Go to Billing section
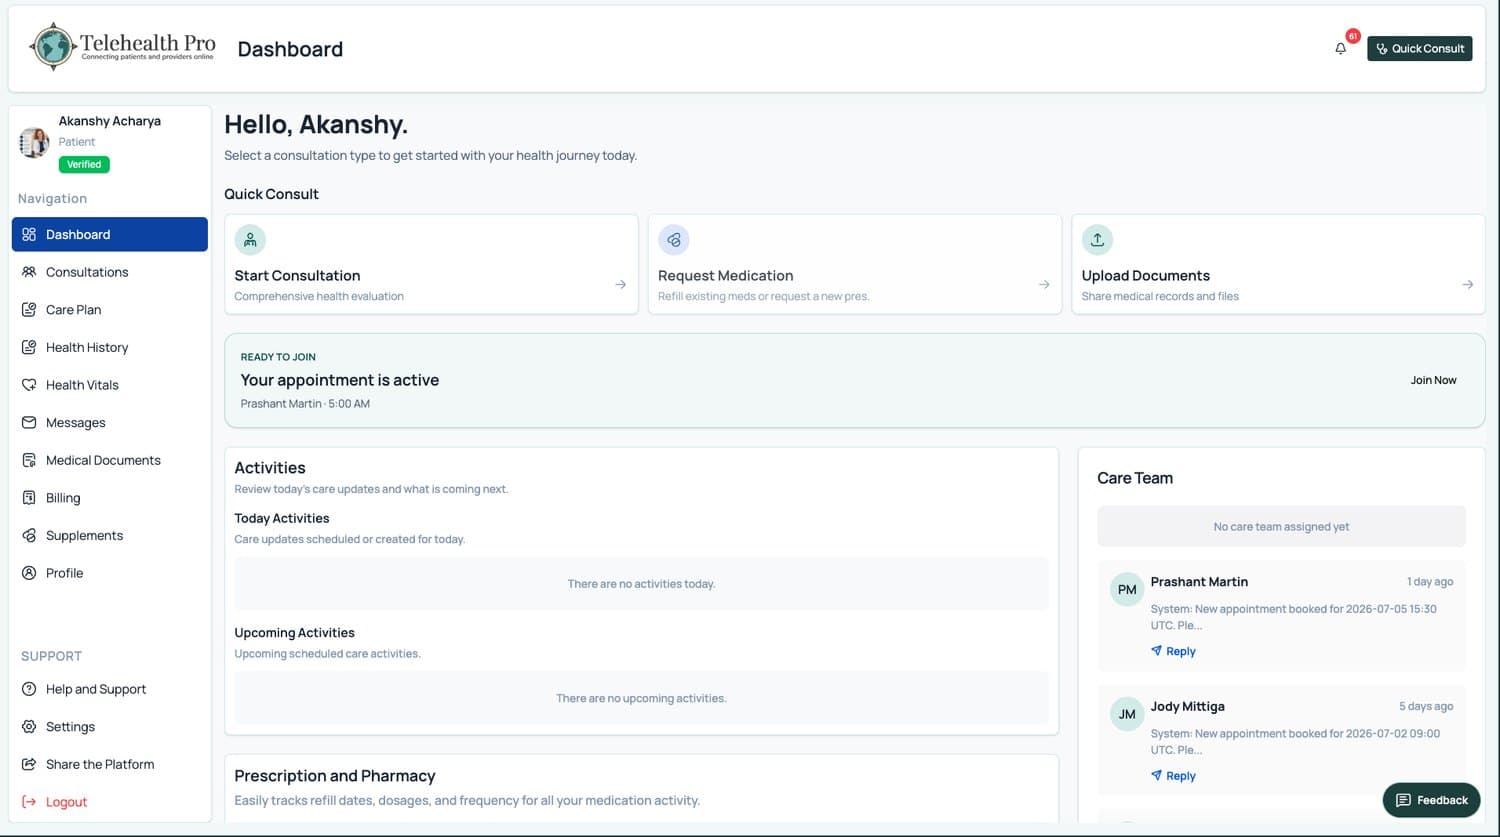 click(110, 498)
